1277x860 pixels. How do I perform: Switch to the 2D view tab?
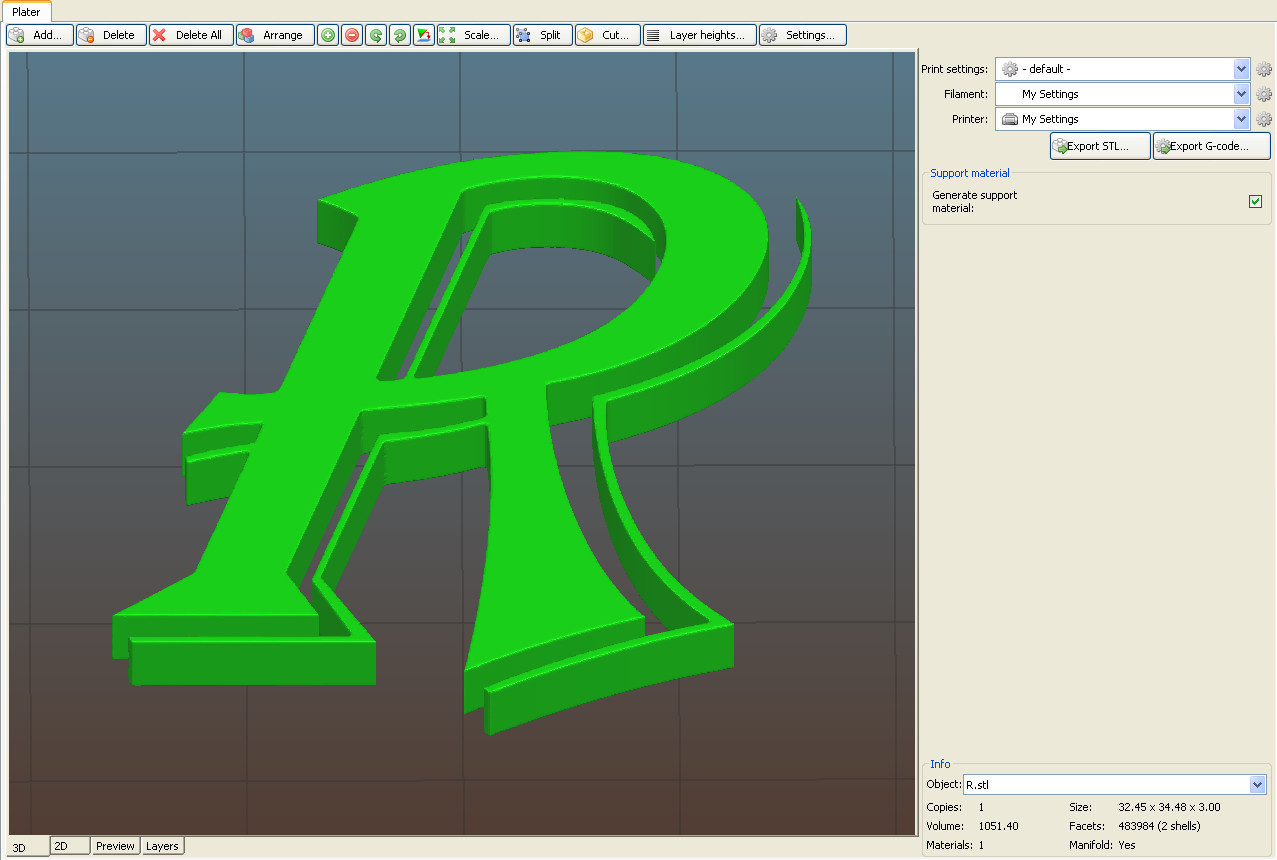click(x=69, y=846)
